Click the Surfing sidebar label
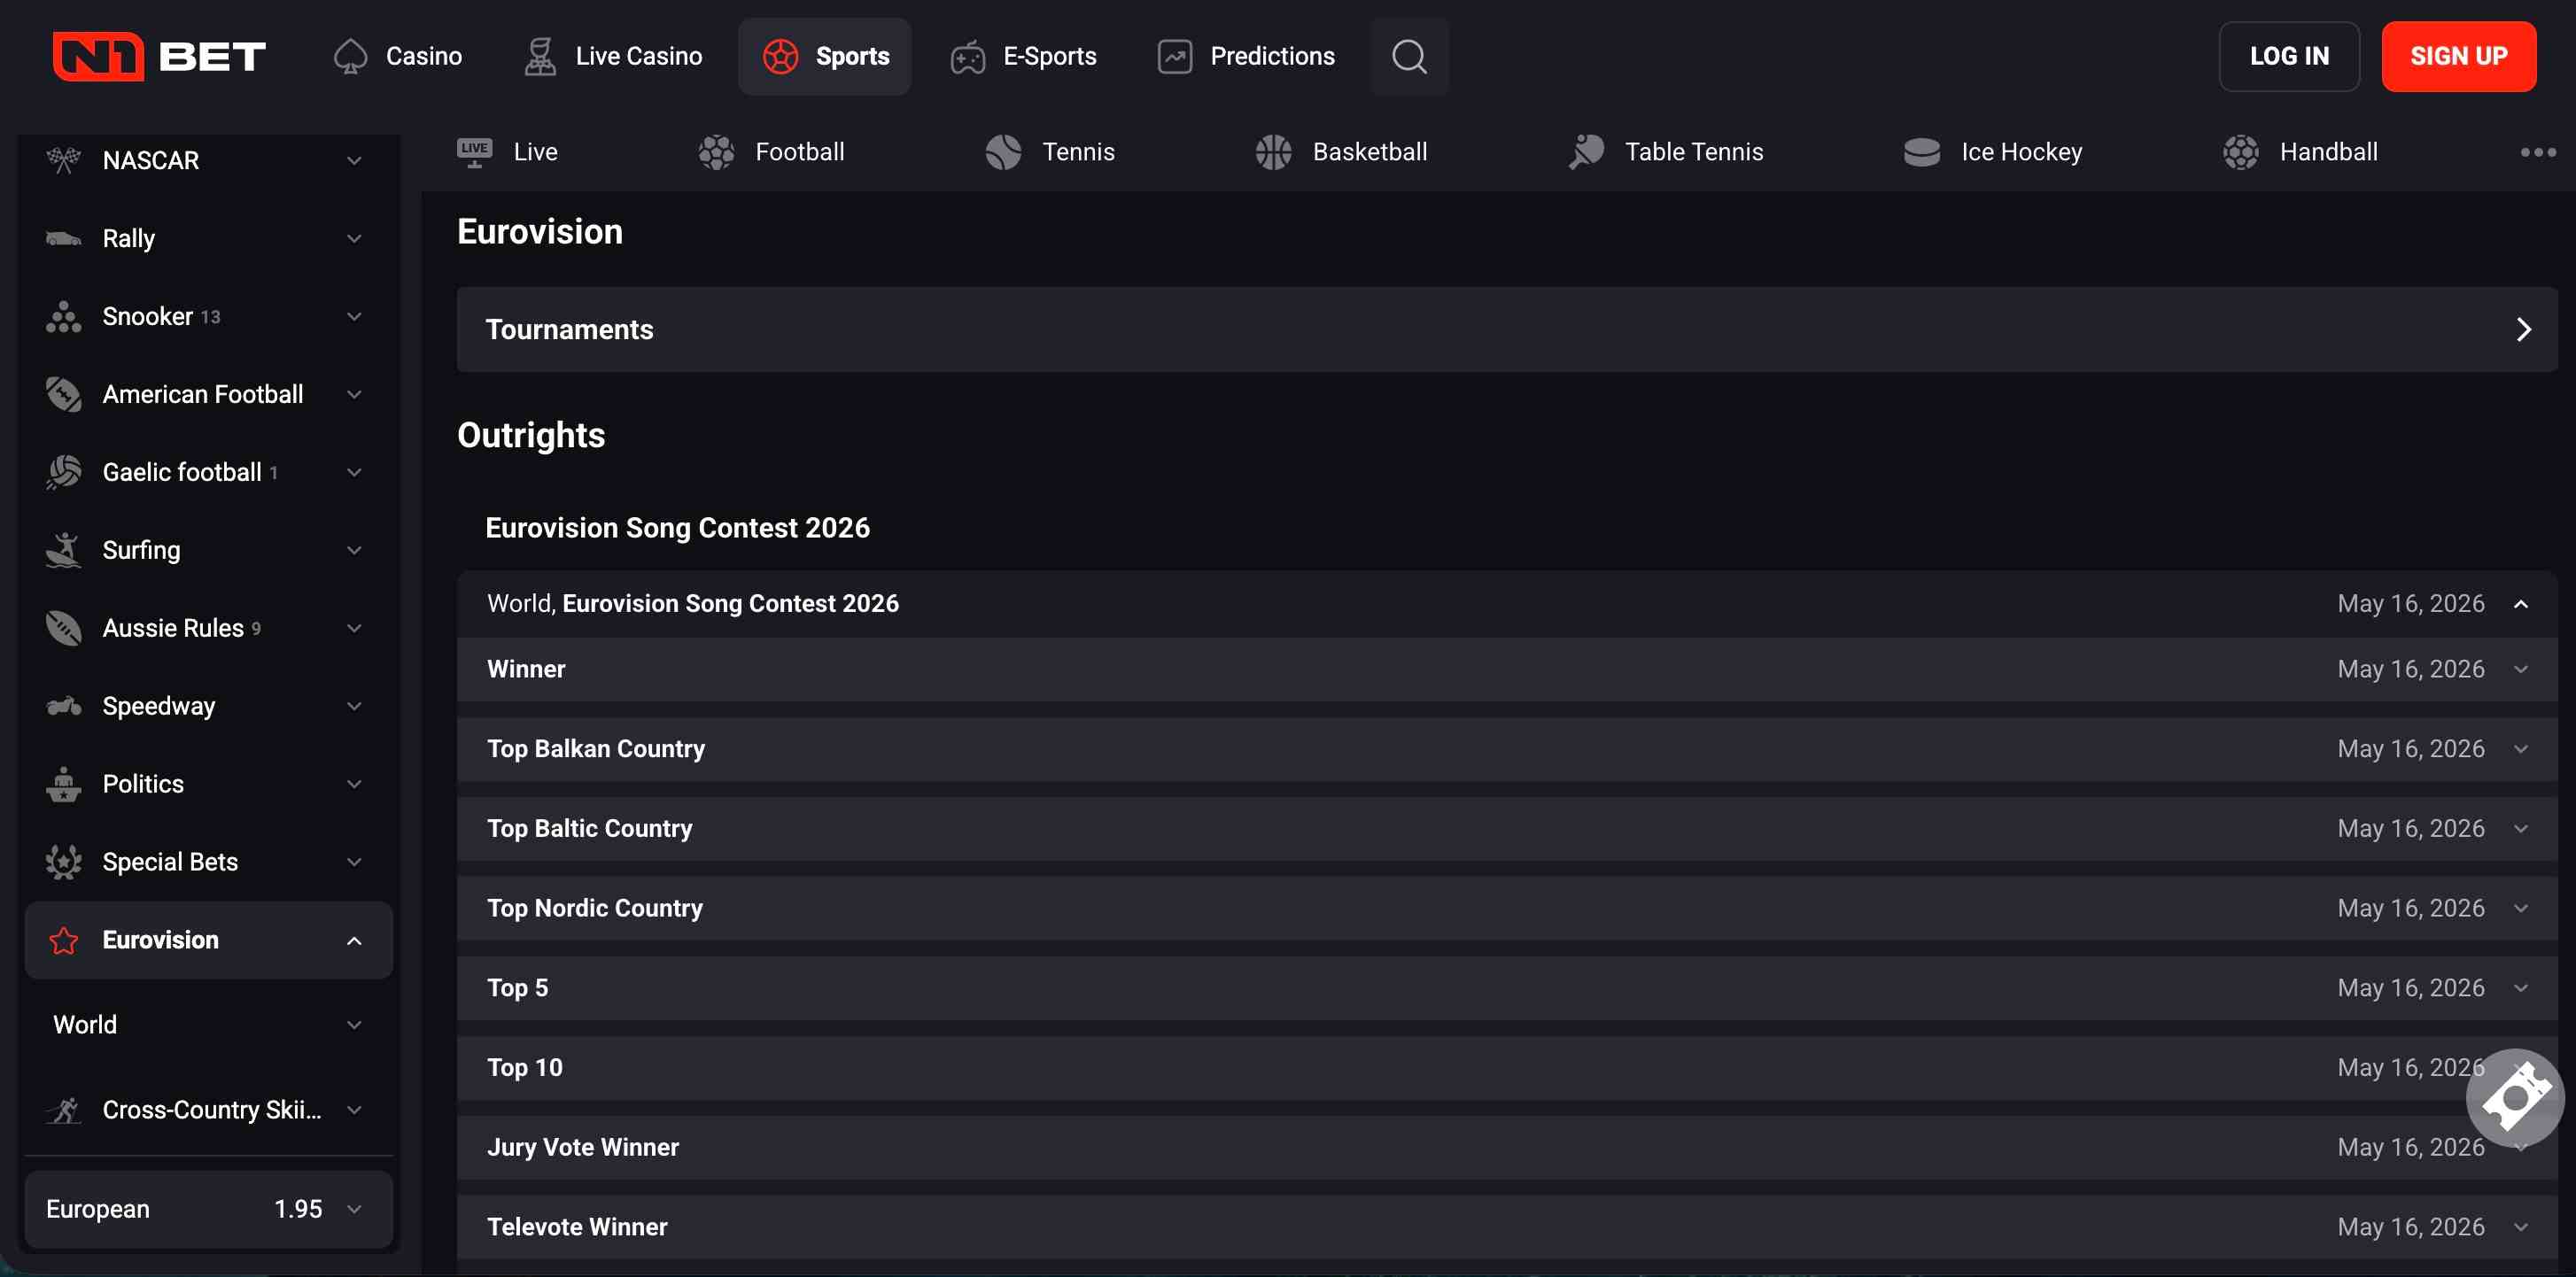Viewport: 2576px width, 1277px height. point(142,550)
